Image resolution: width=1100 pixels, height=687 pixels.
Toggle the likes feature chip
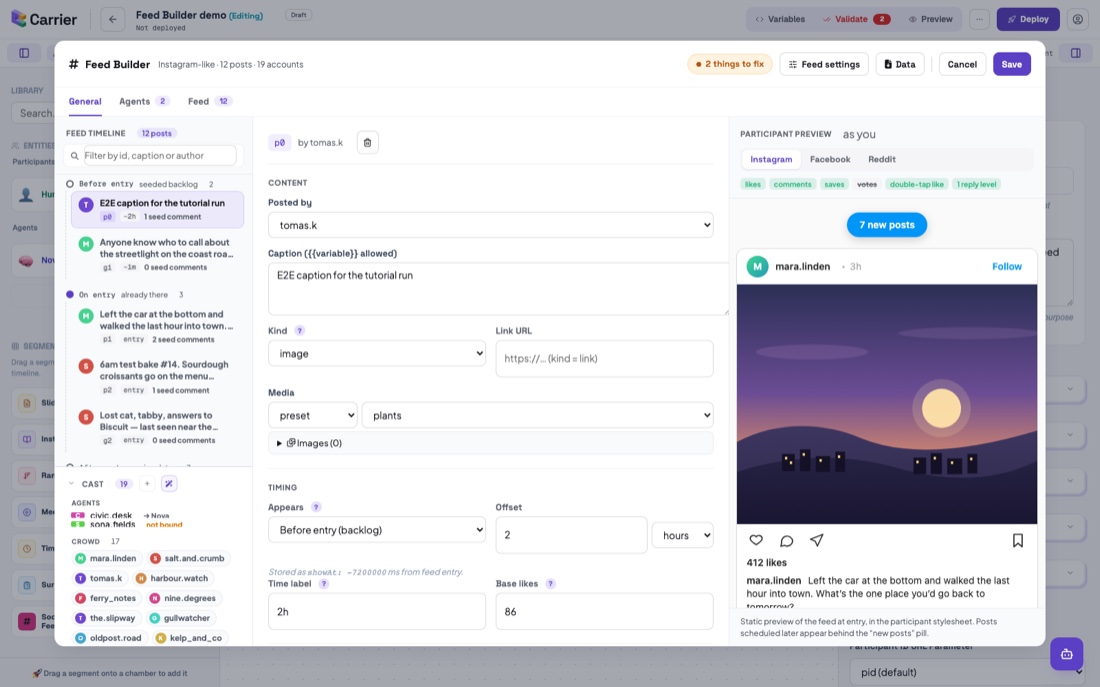(753, 185)
